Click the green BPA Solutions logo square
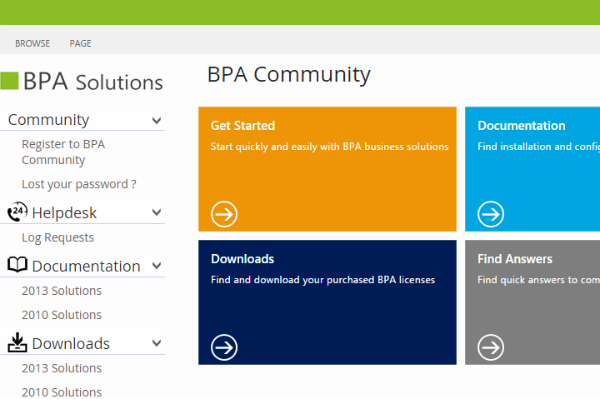The height and width of the screenshot is (399, 600). 10,81
